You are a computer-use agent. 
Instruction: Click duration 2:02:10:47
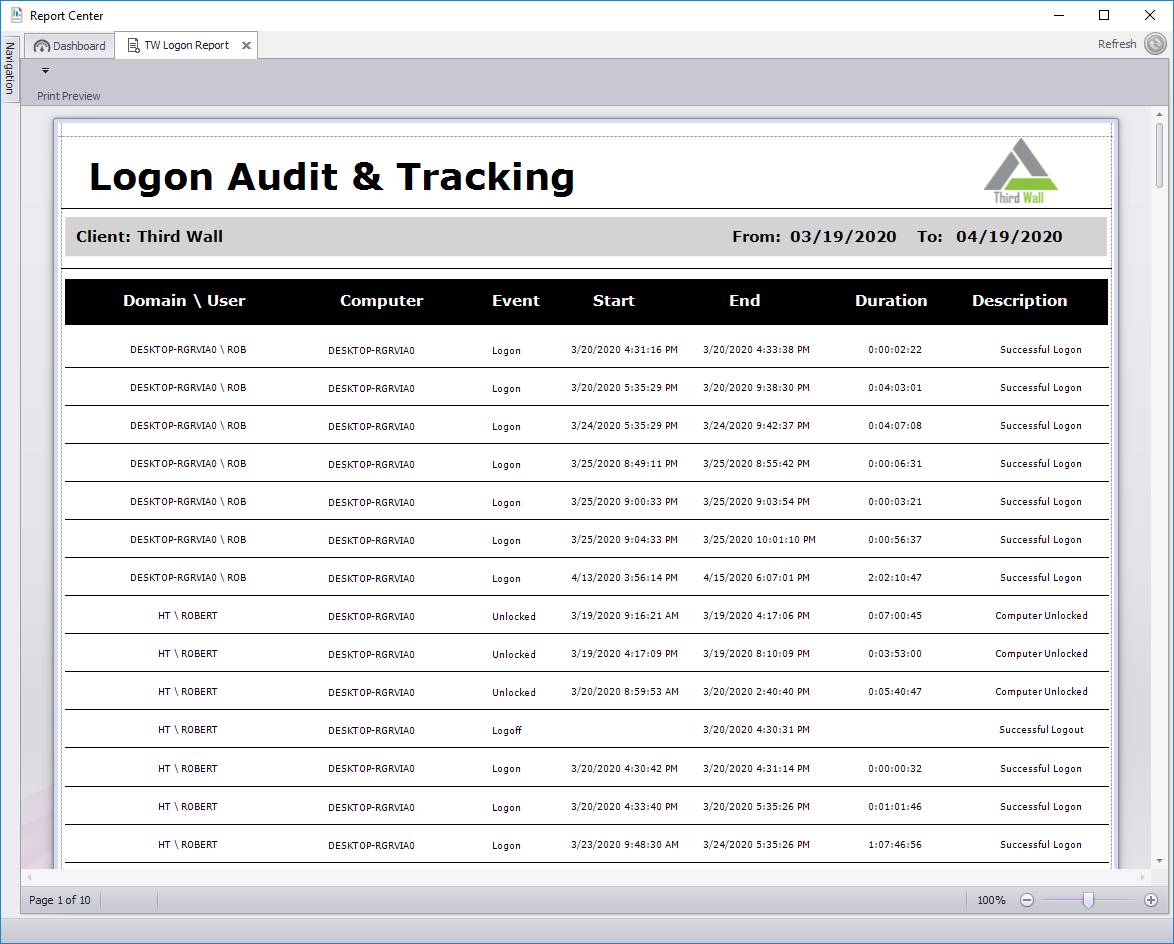[895, 578]
